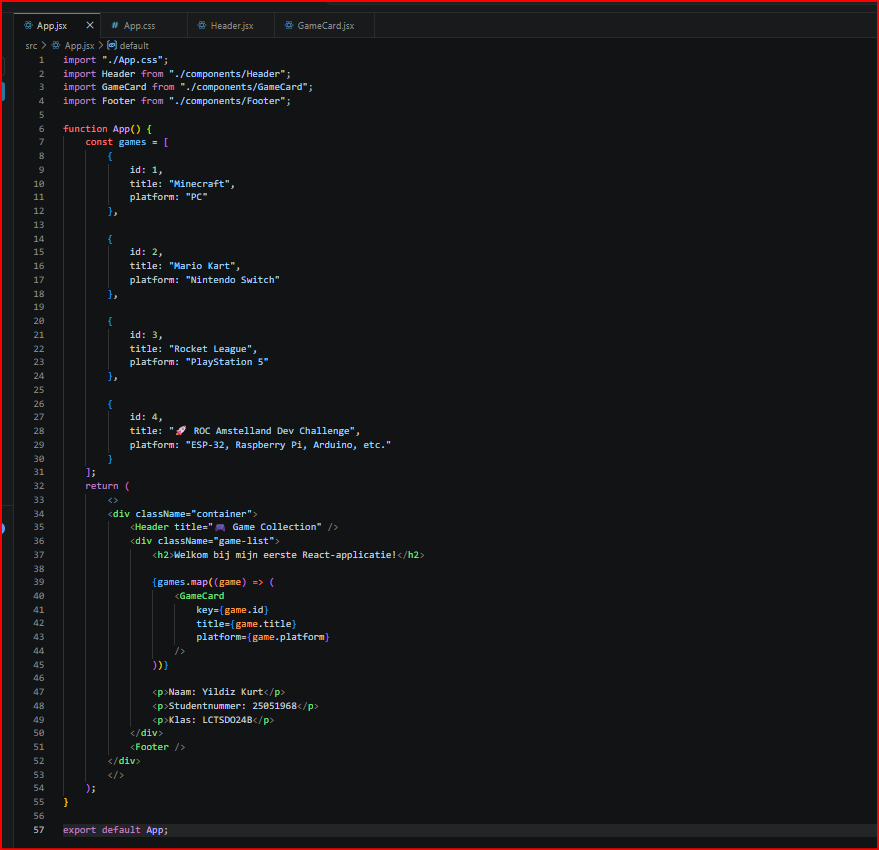Place cursor on 'export default App;' line
Viewport: 879px width, 850px height.
(x=115, y=830)
